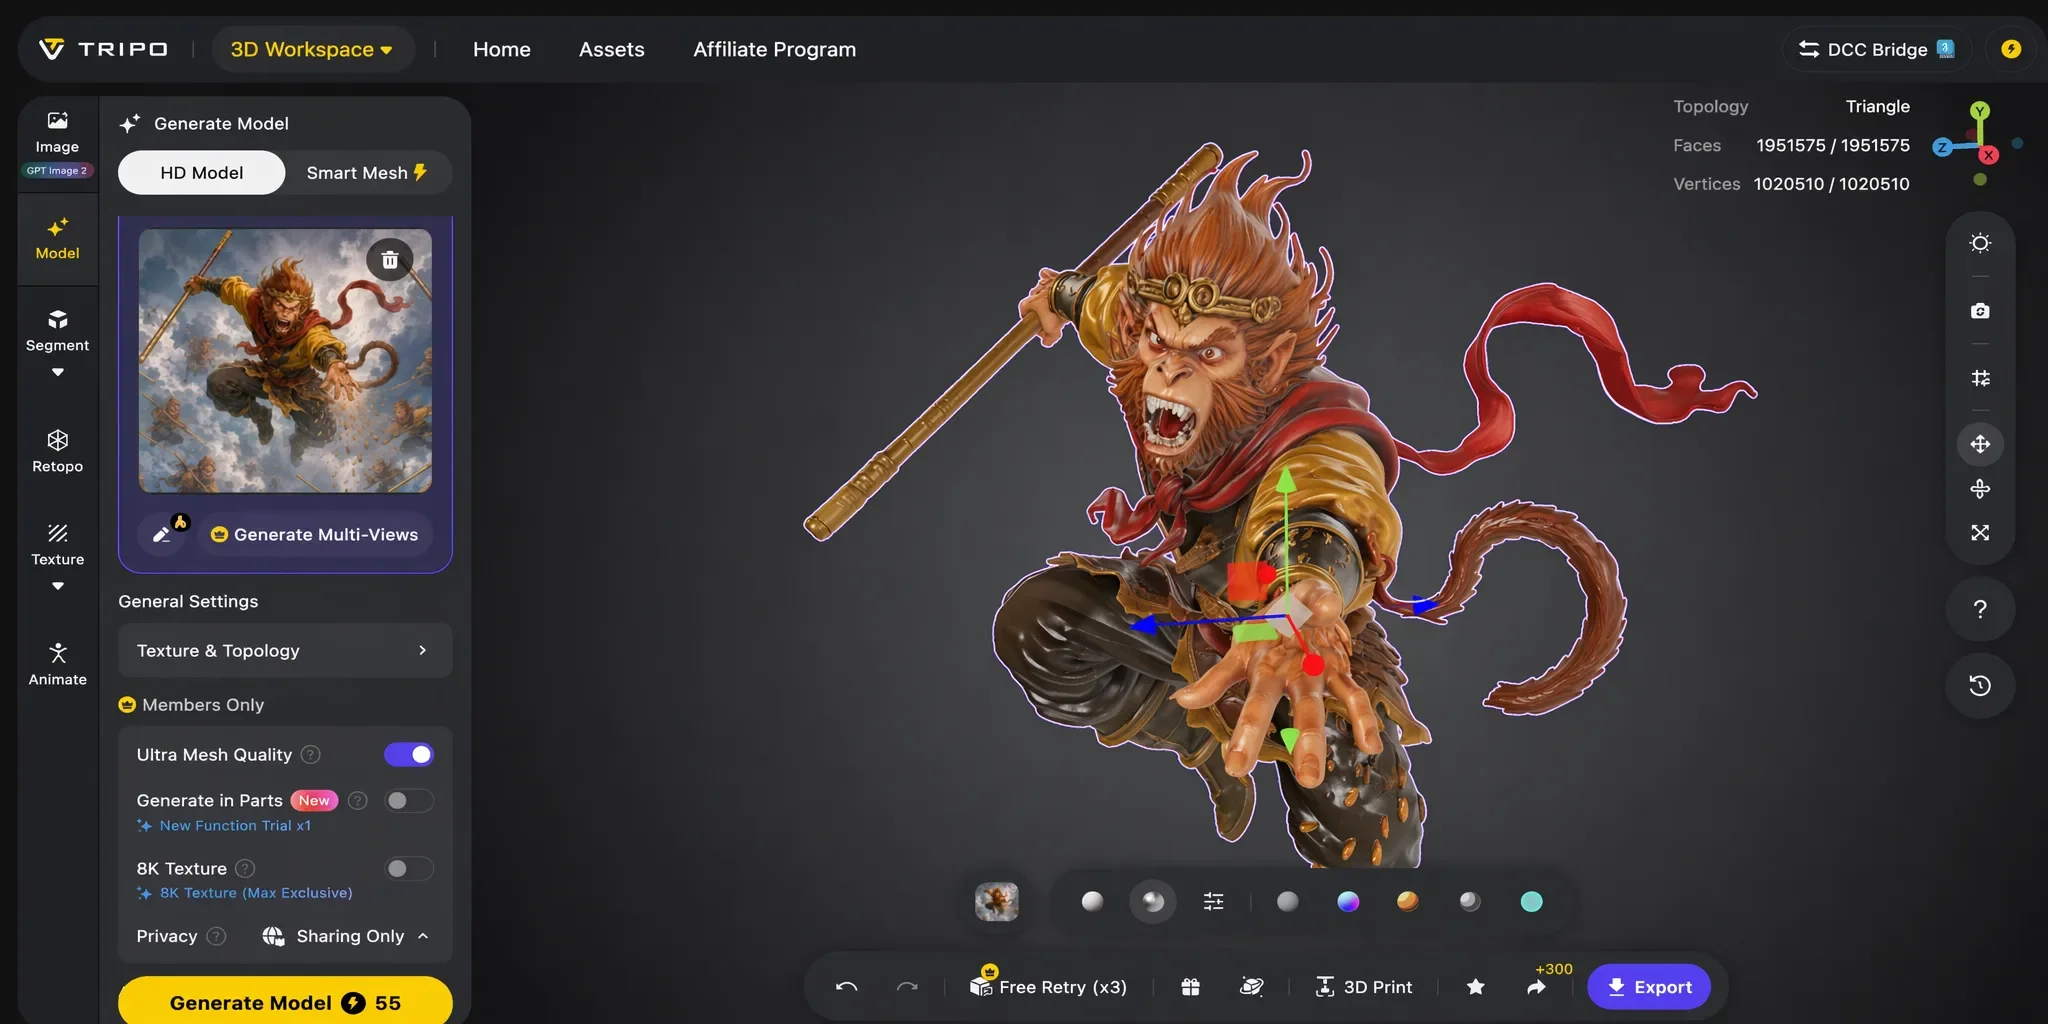Click Free Retry (x3)
Viewport: 2048px width, 1024px height.
1048,985
